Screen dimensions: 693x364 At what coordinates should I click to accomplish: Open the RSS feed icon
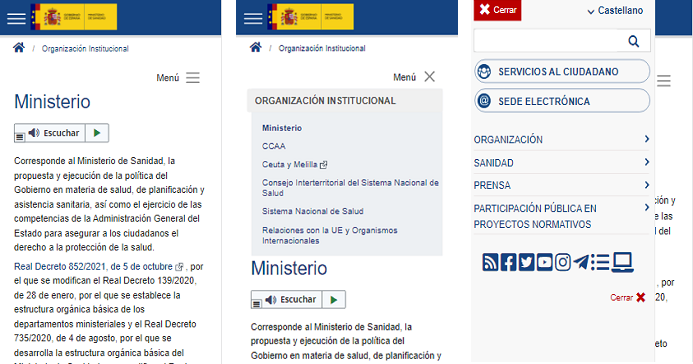(490, 262)
